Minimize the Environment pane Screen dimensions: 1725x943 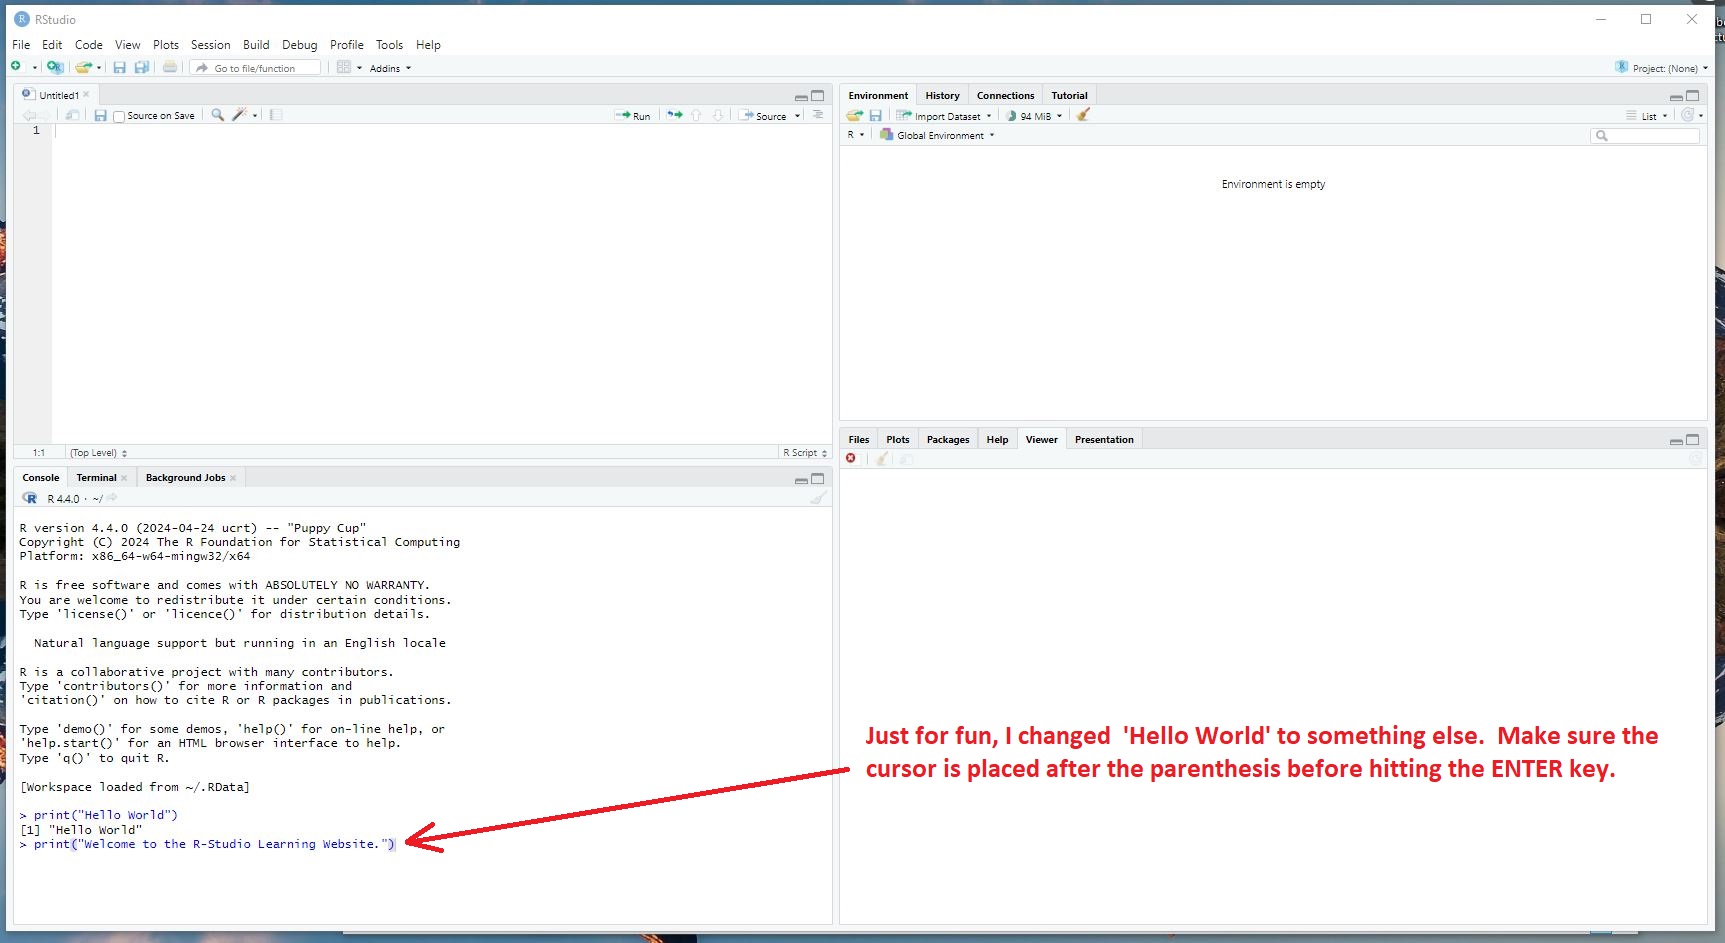(x=1676, y=97)
